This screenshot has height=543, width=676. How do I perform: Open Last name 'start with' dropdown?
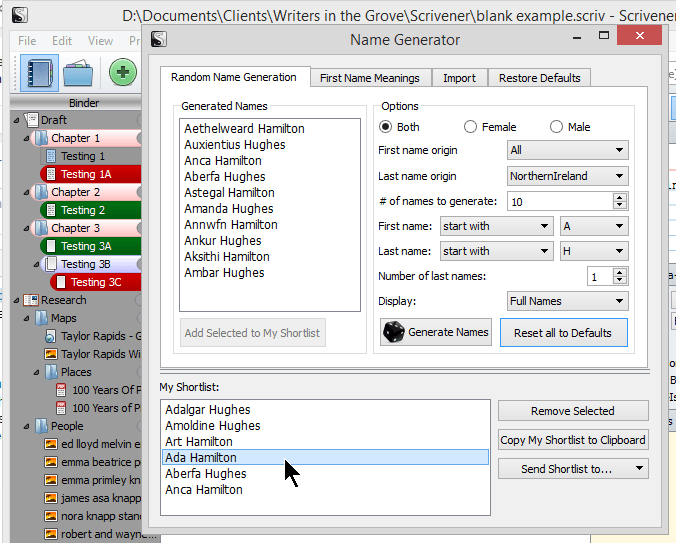496,251
